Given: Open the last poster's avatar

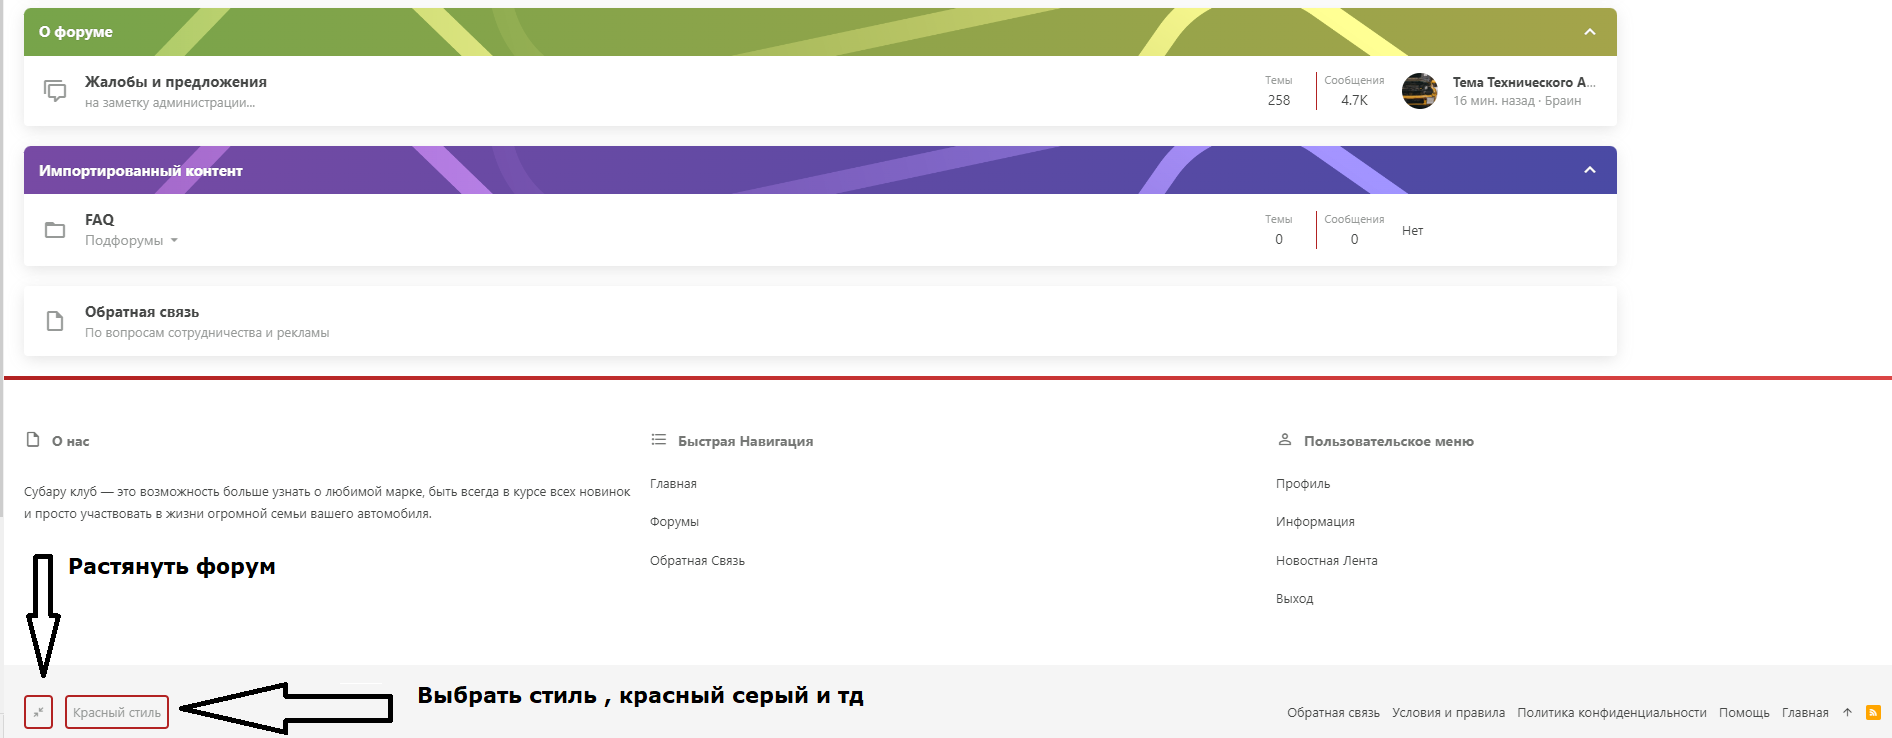Looking at the screenshot, I should (x=1419, y=91).
